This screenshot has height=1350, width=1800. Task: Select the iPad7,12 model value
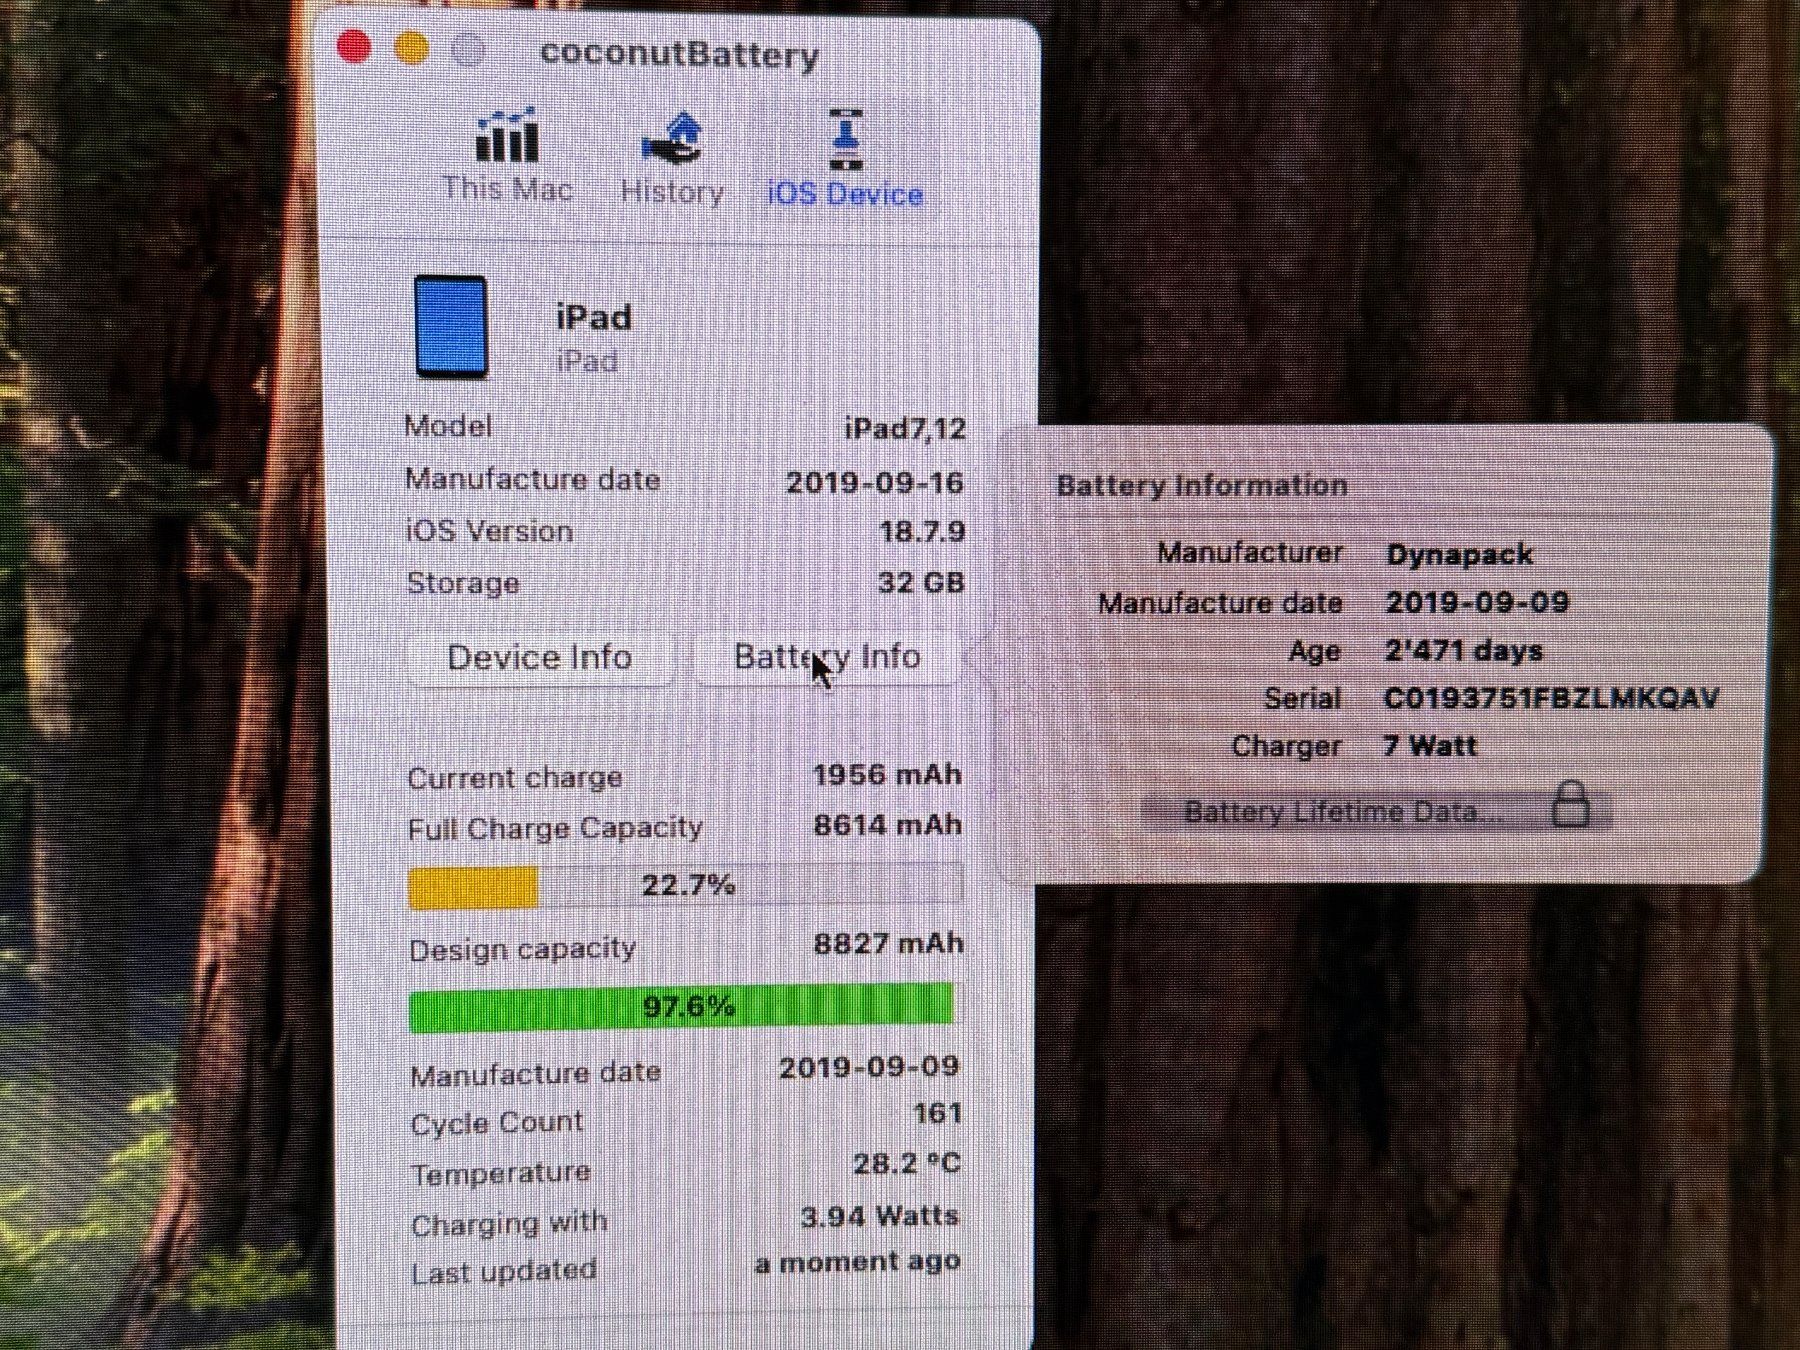coord(906,429)
